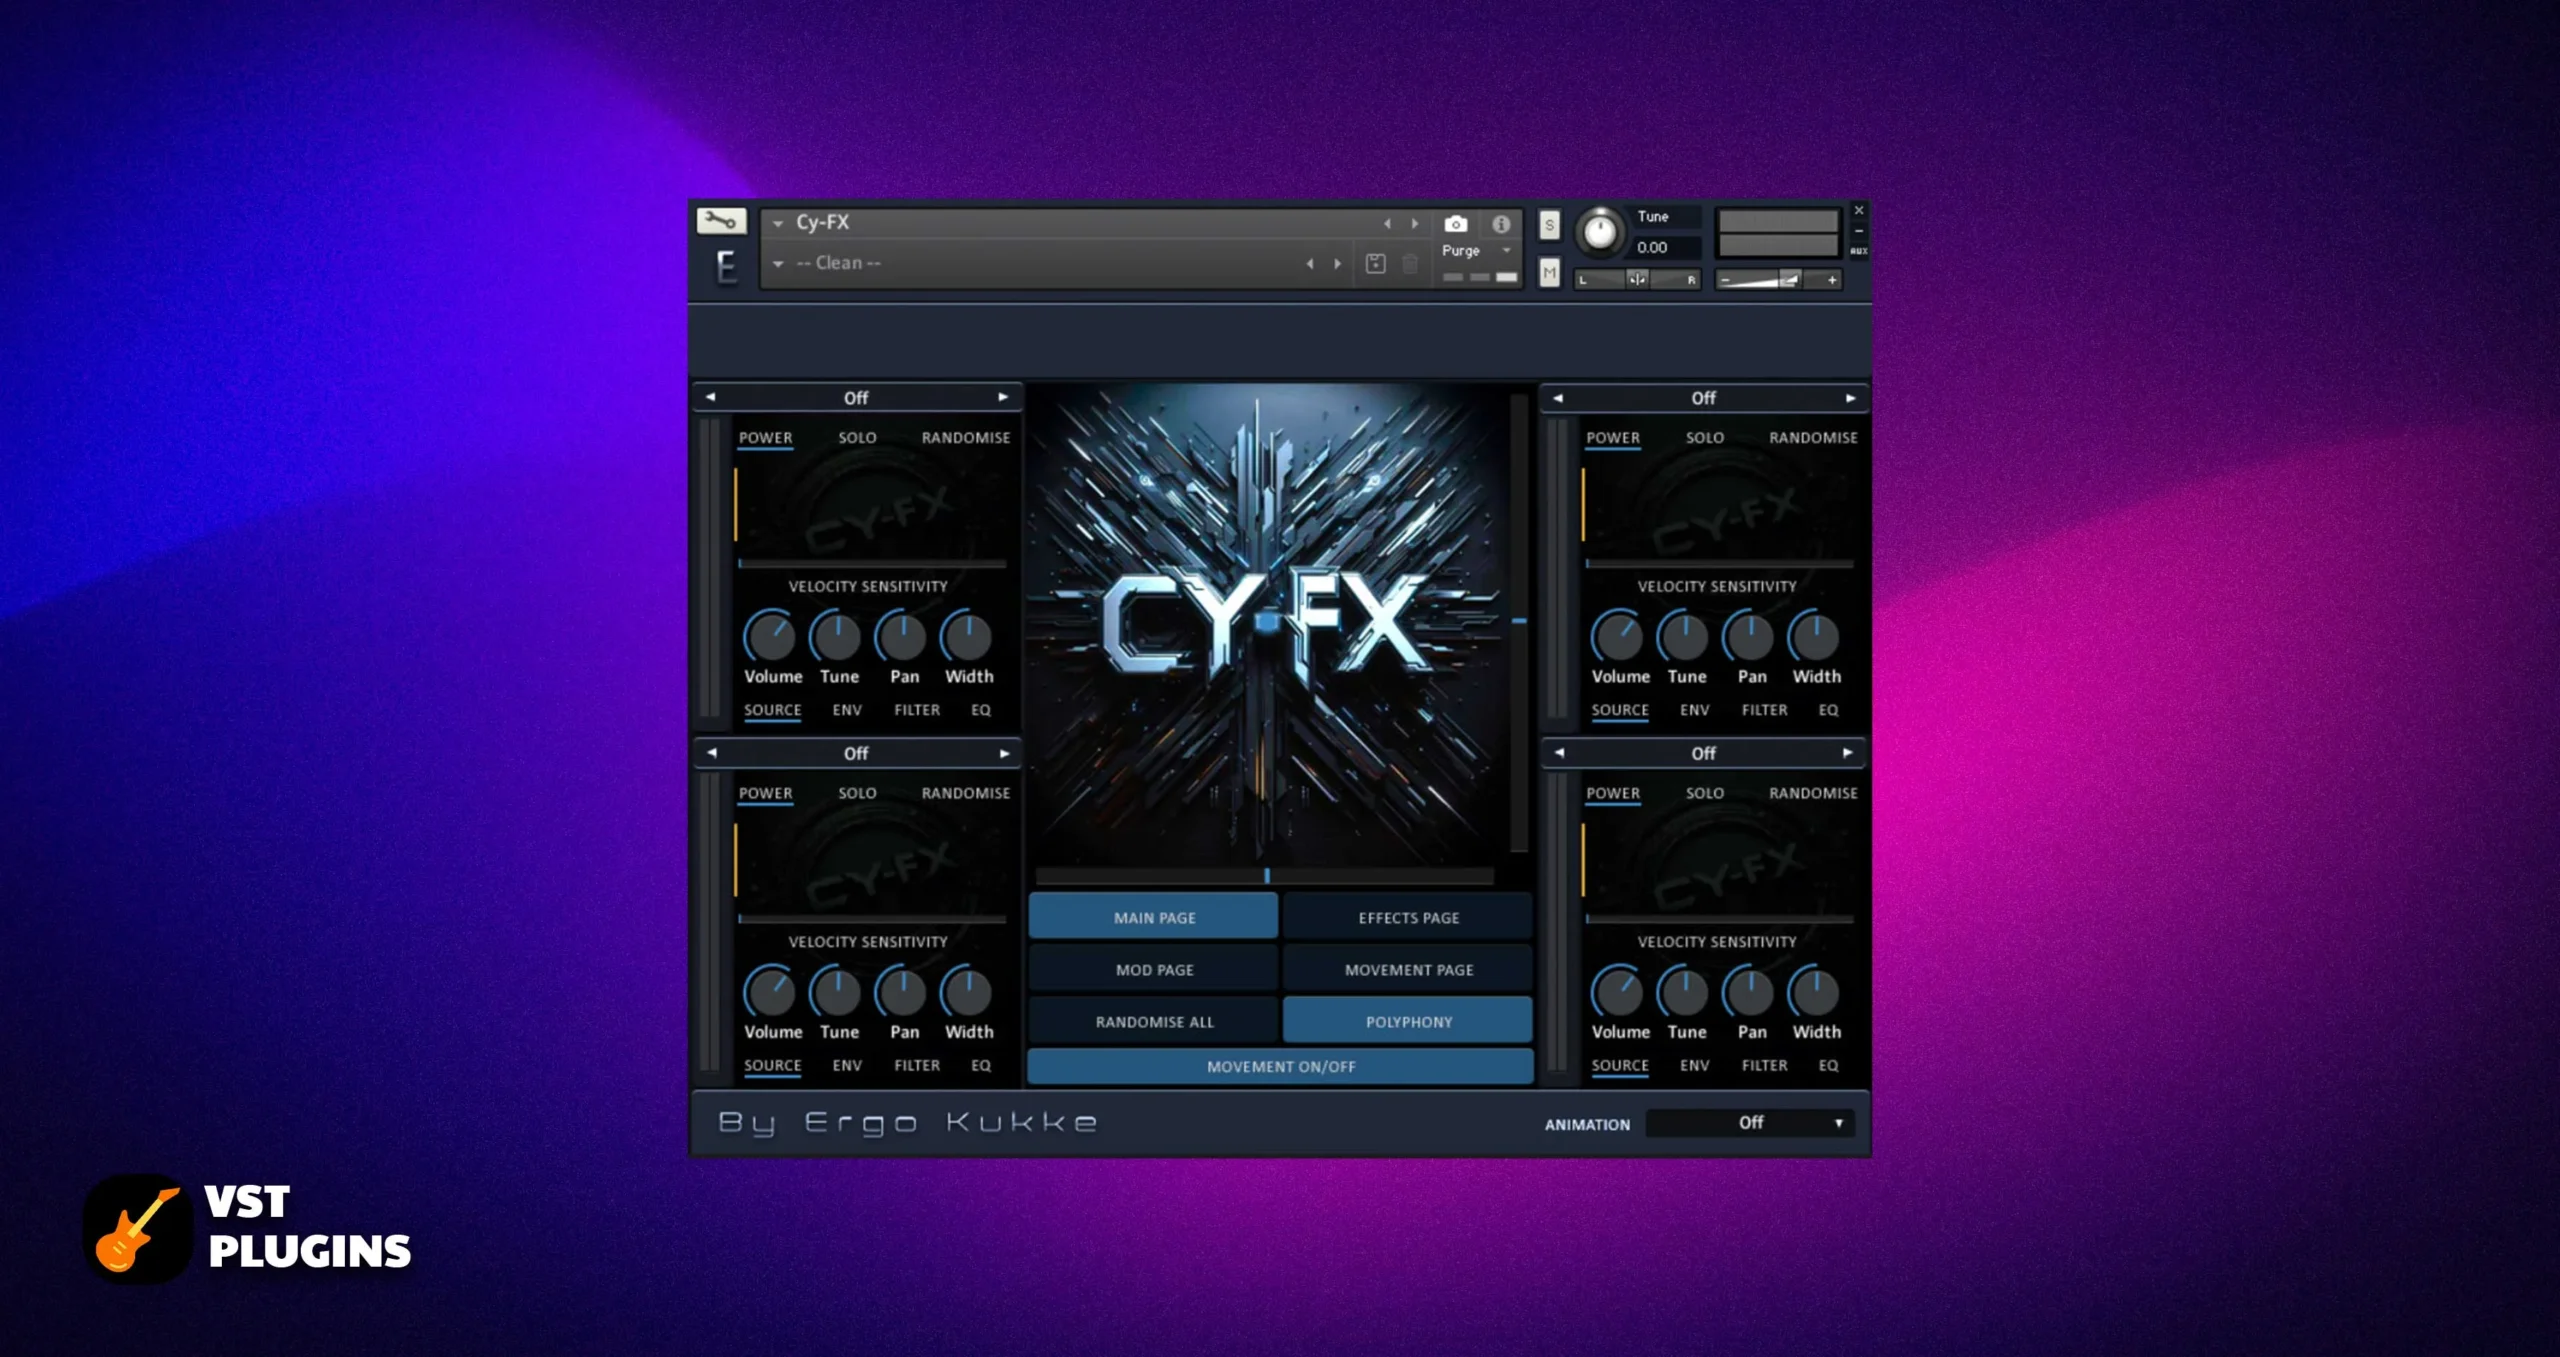2560x1357 pixels.
Task: Open bottom-right layer Off sample selector
Action: [x=1704, y=753]
